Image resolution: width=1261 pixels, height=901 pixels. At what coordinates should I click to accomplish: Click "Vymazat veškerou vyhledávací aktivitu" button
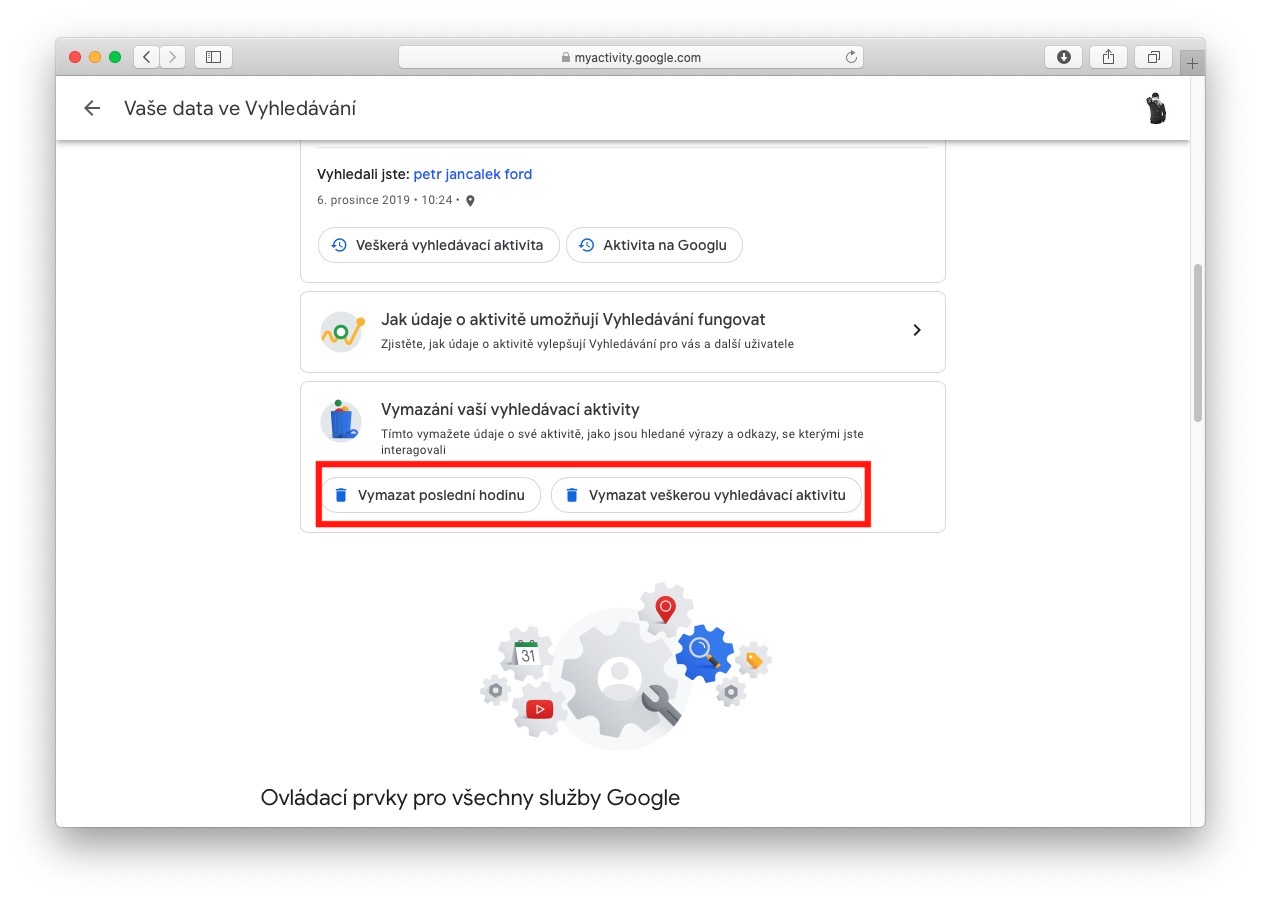click(706, 495)
